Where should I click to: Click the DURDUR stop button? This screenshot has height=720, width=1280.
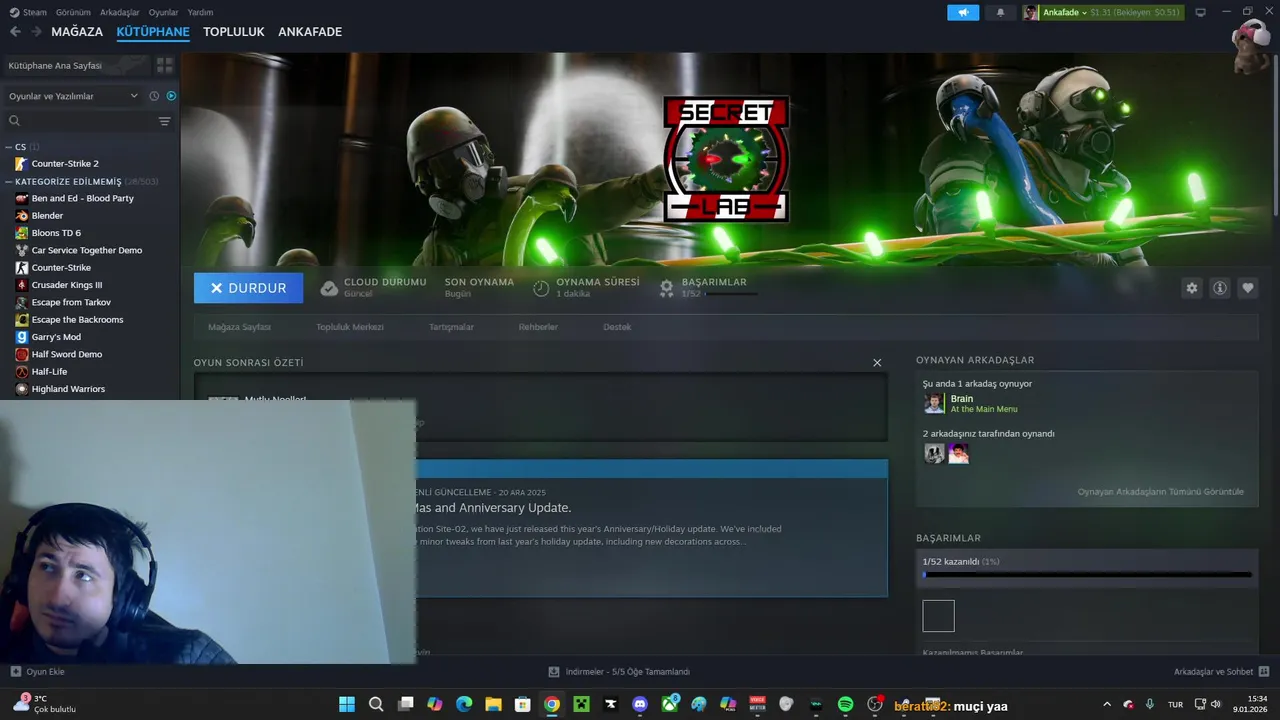click(248, 288)
